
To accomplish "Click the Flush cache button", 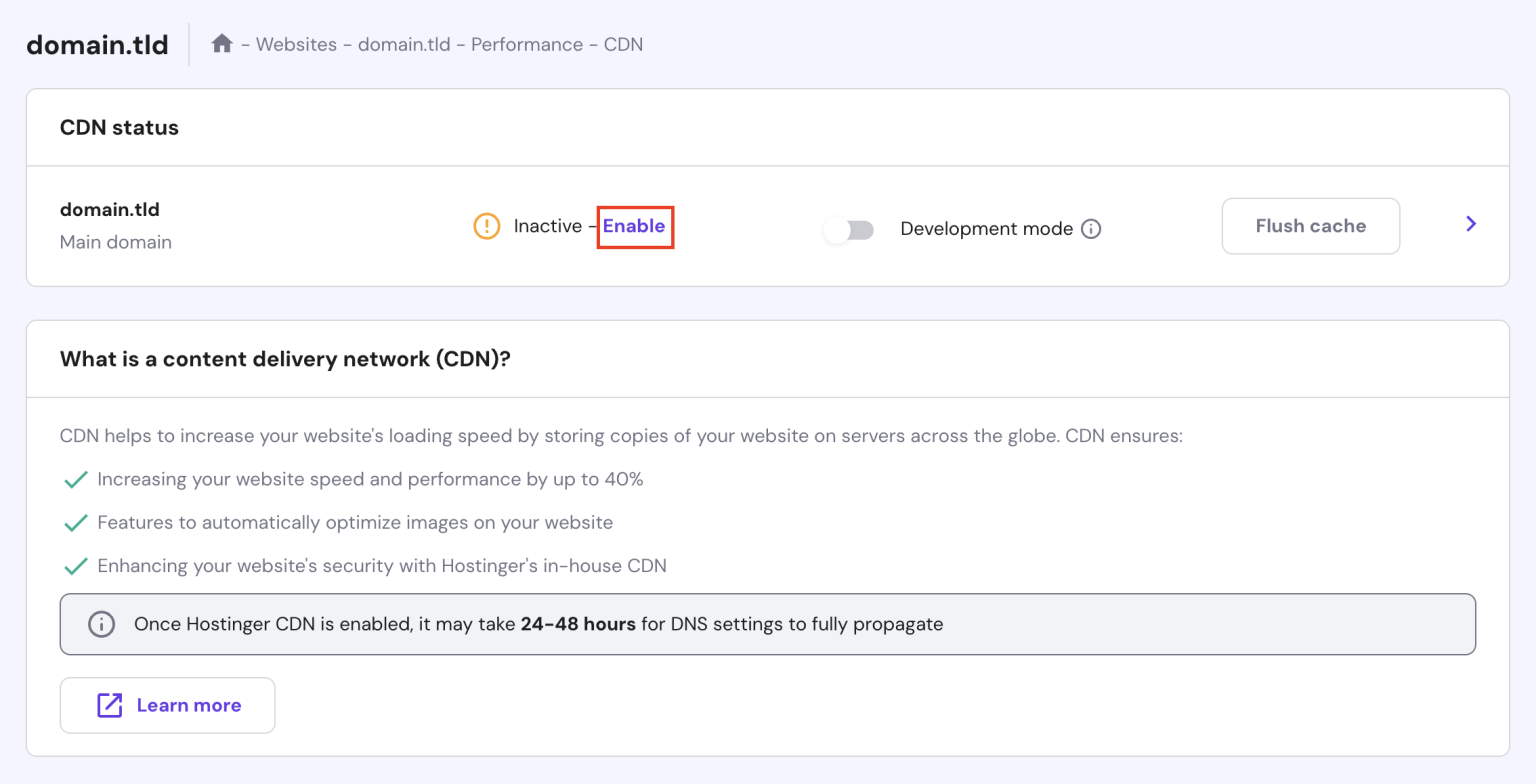I will 1310,225.
